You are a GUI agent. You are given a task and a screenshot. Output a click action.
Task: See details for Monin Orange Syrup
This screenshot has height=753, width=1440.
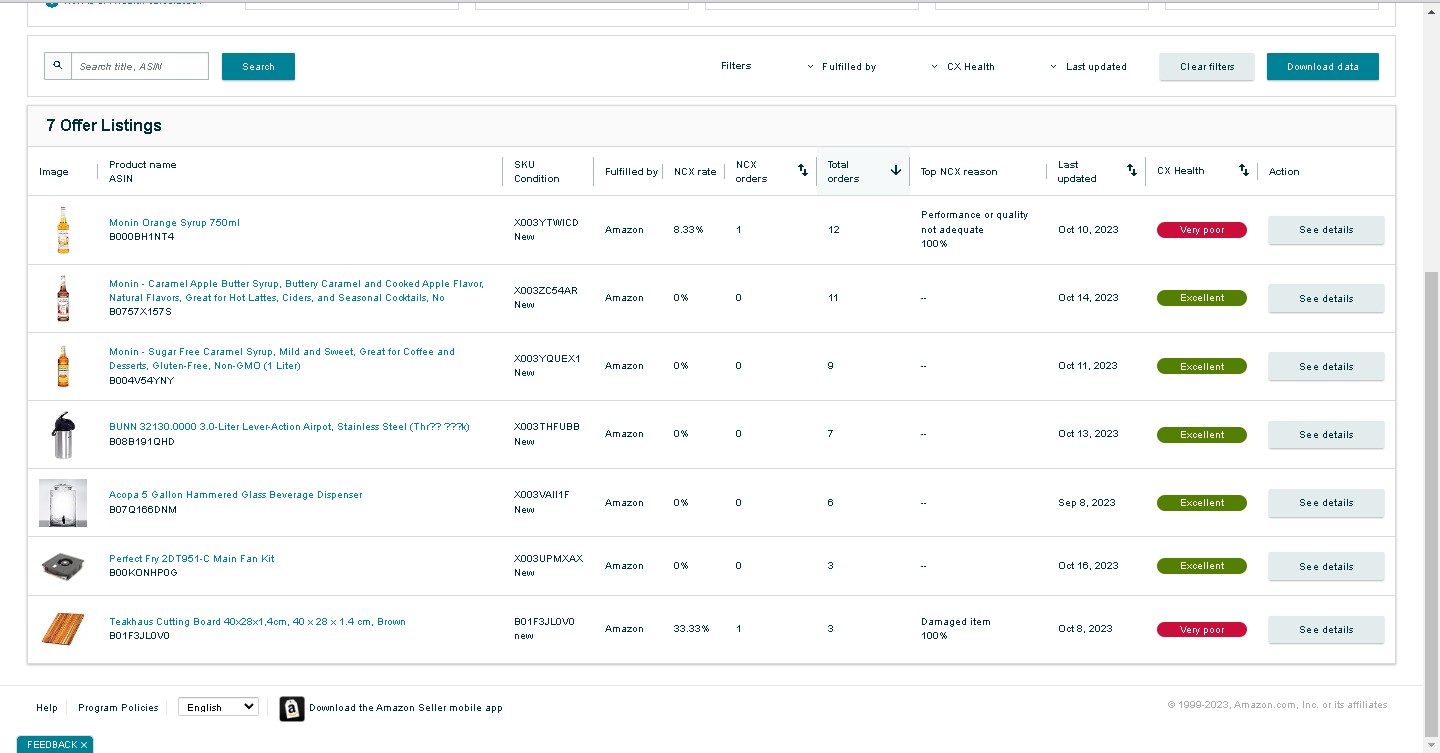click(1326, 230)
